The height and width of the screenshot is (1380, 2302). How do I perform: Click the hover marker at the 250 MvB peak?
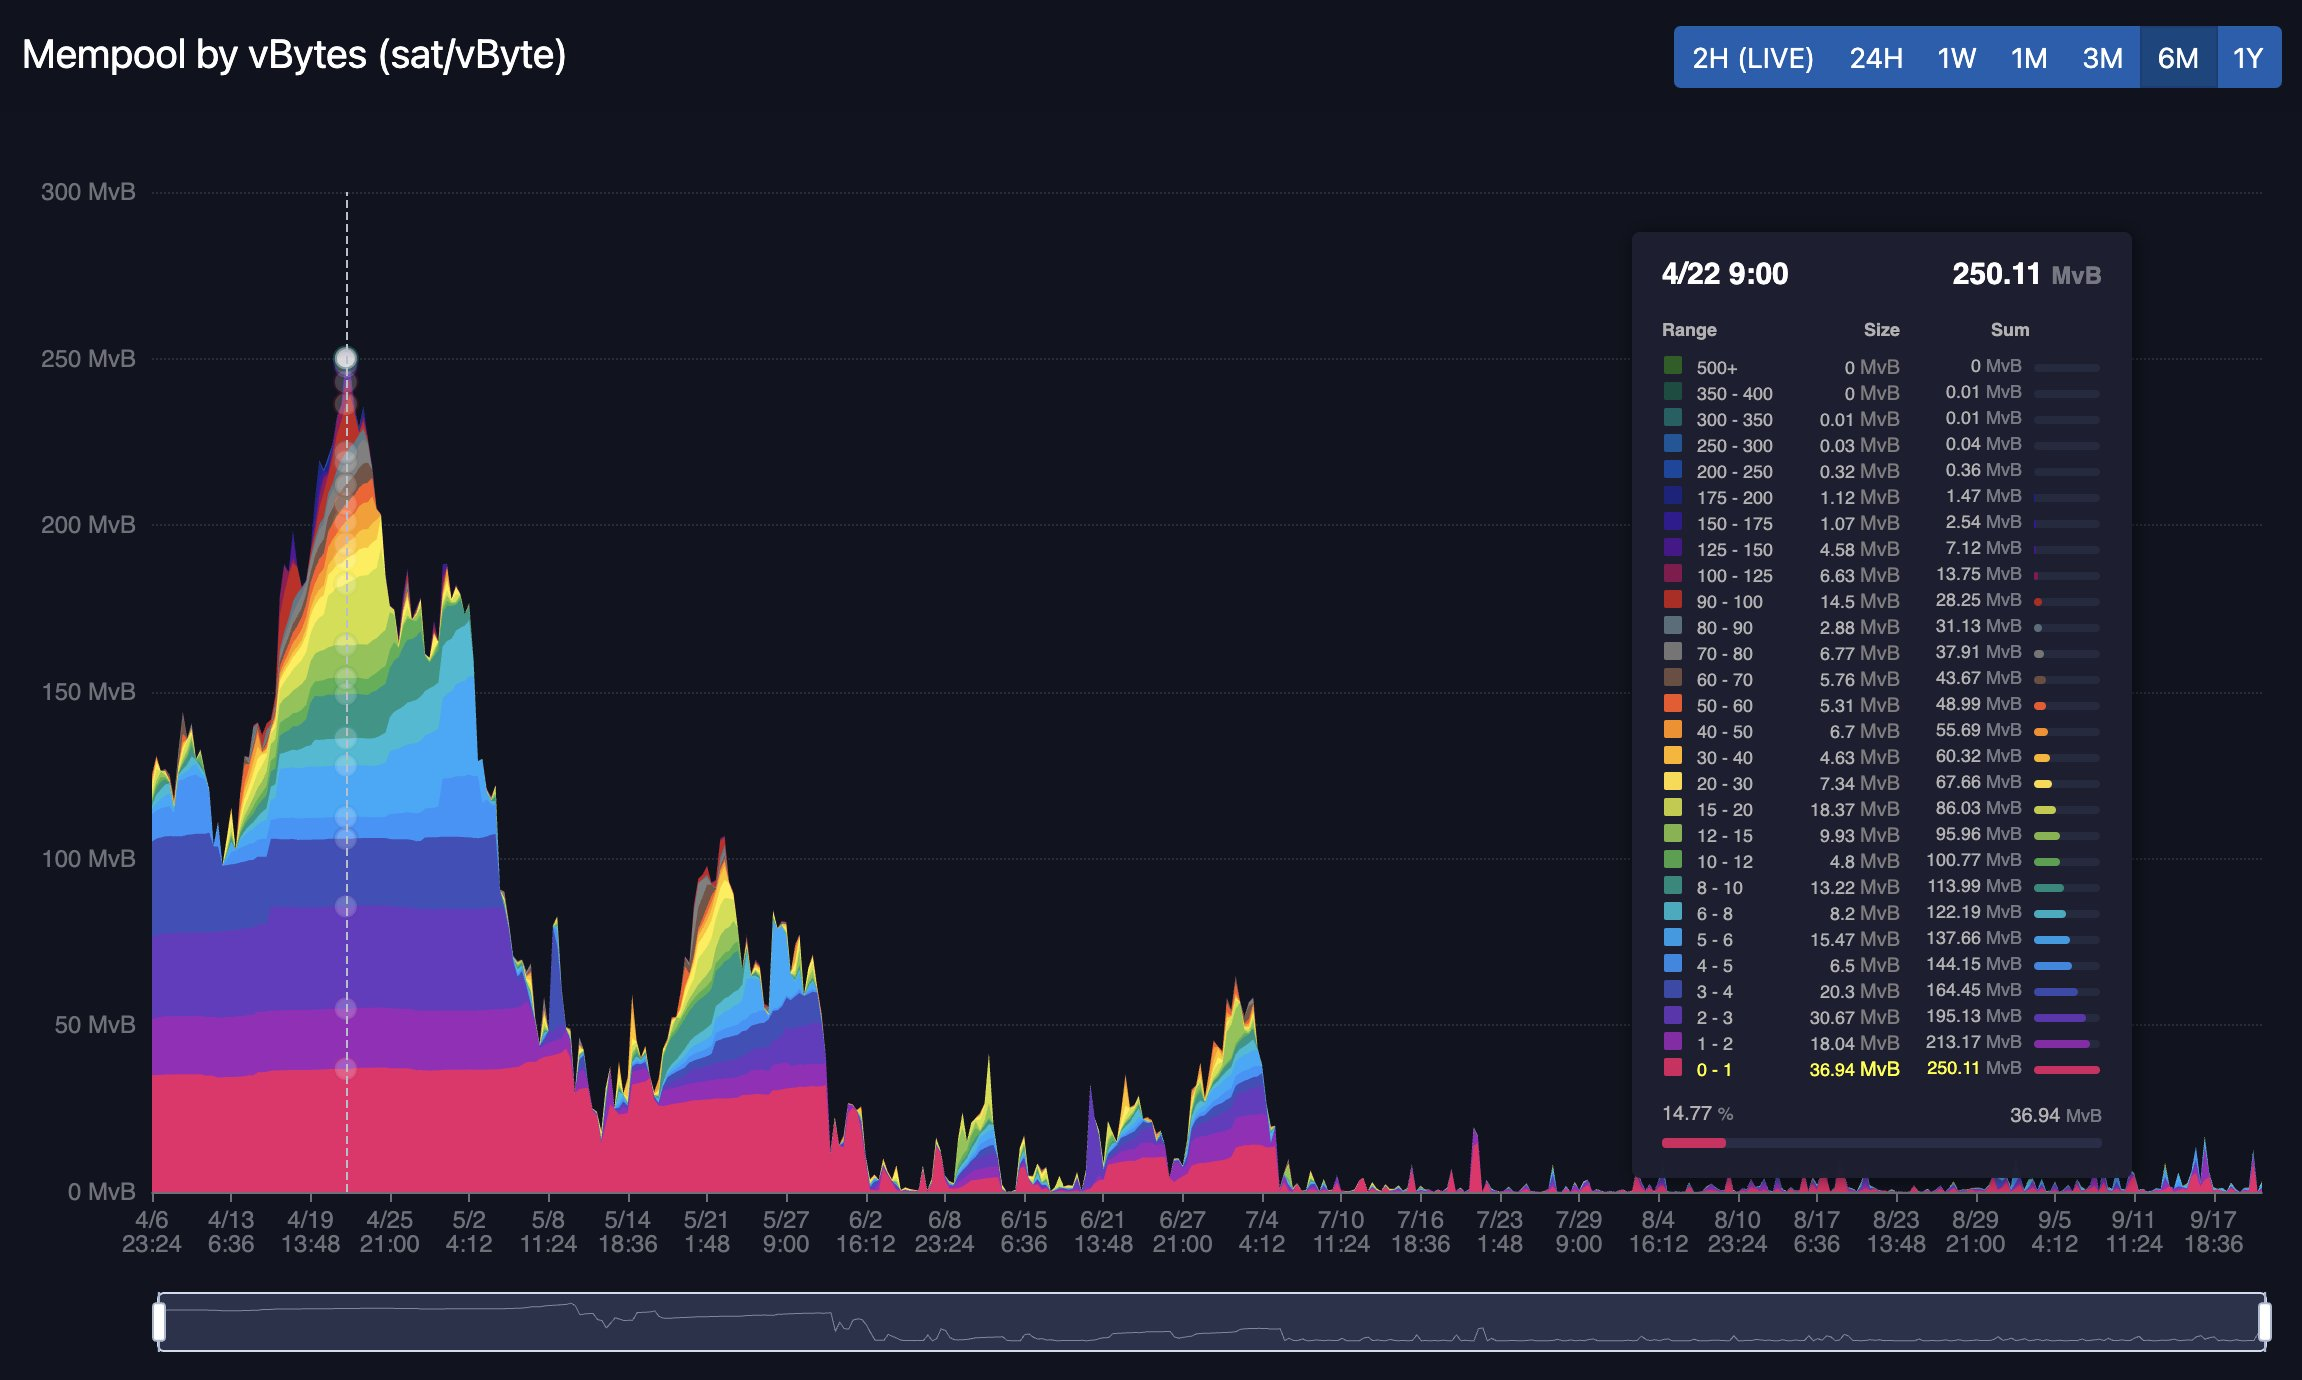(x=347, y=357)
